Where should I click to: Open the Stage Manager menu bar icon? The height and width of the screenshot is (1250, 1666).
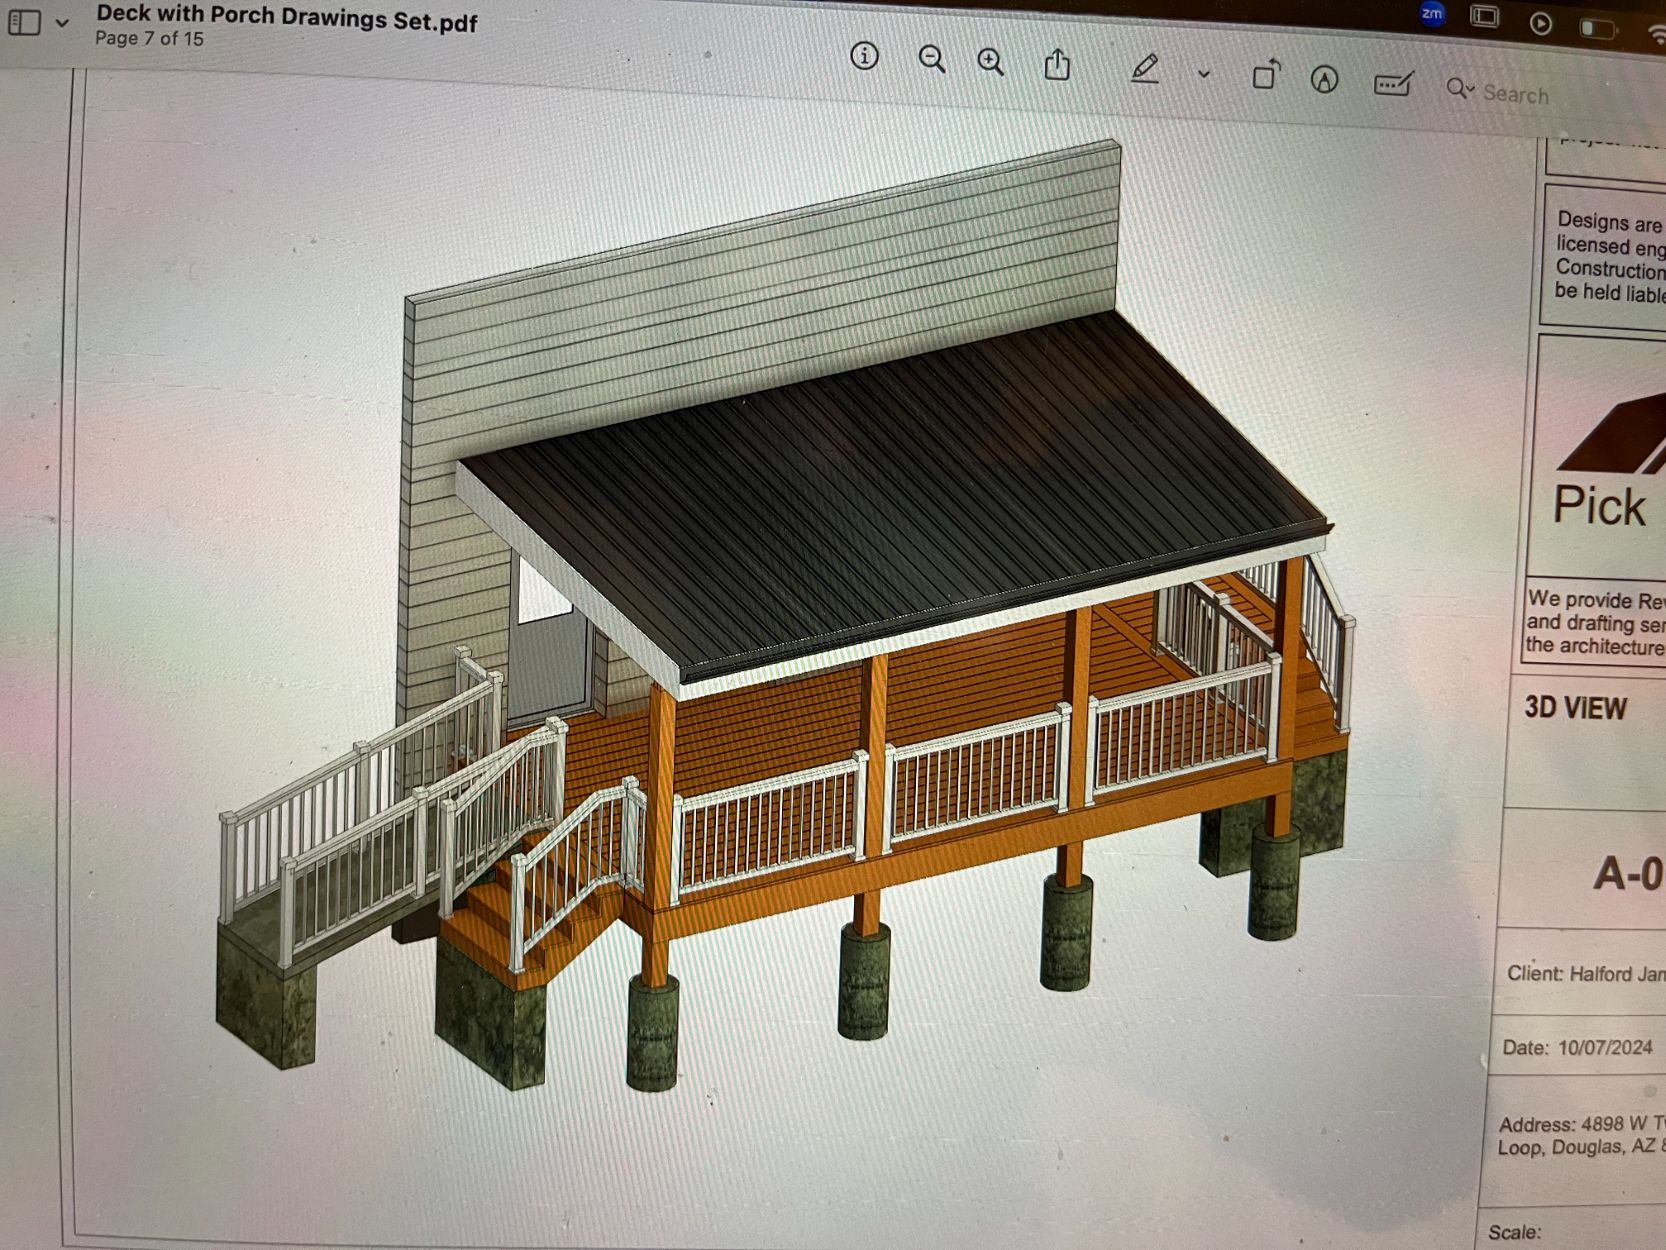[x=1485, y=17]
